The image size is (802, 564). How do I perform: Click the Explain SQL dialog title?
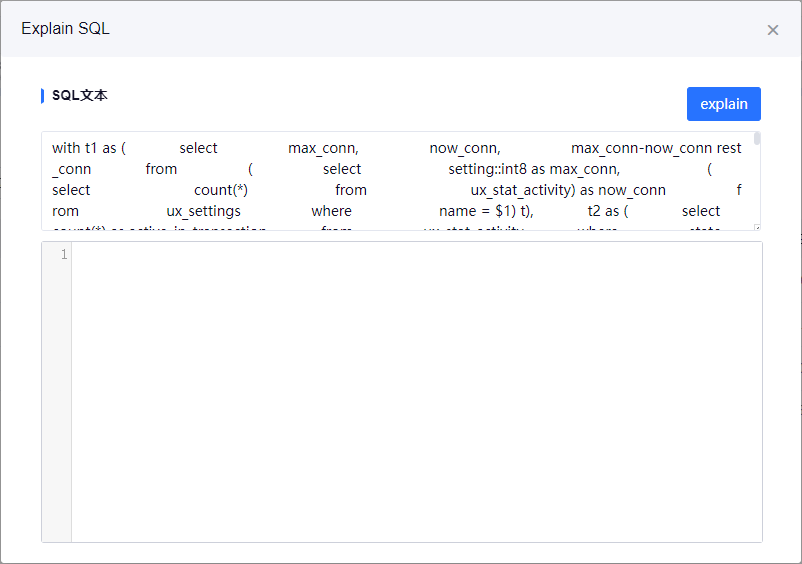pos(65,29)
